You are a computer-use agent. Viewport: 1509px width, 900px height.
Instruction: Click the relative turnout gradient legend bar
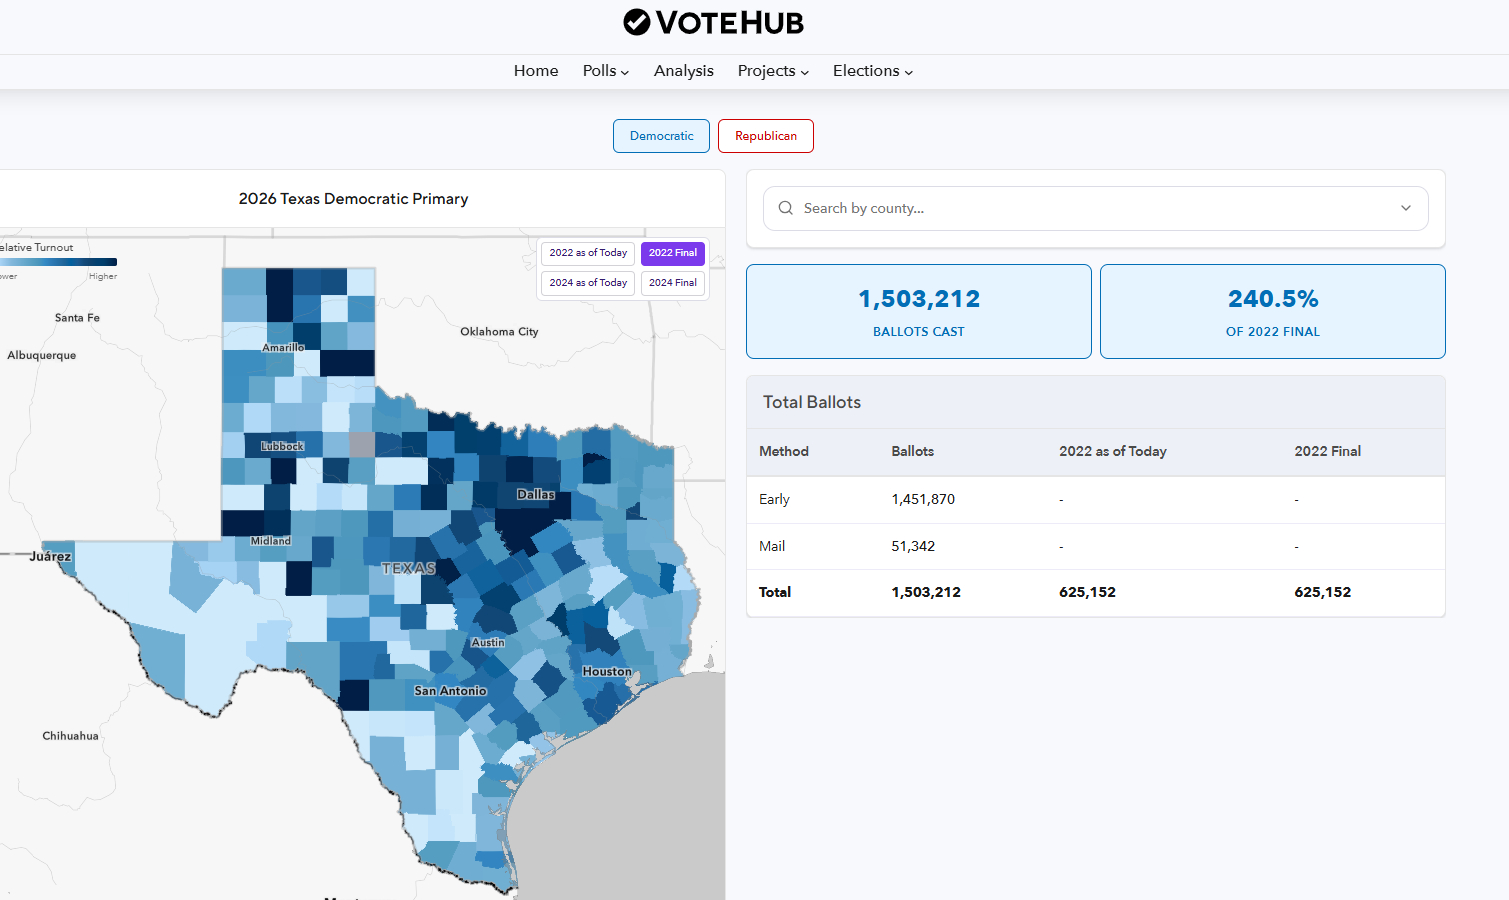[x=60, y=262]
